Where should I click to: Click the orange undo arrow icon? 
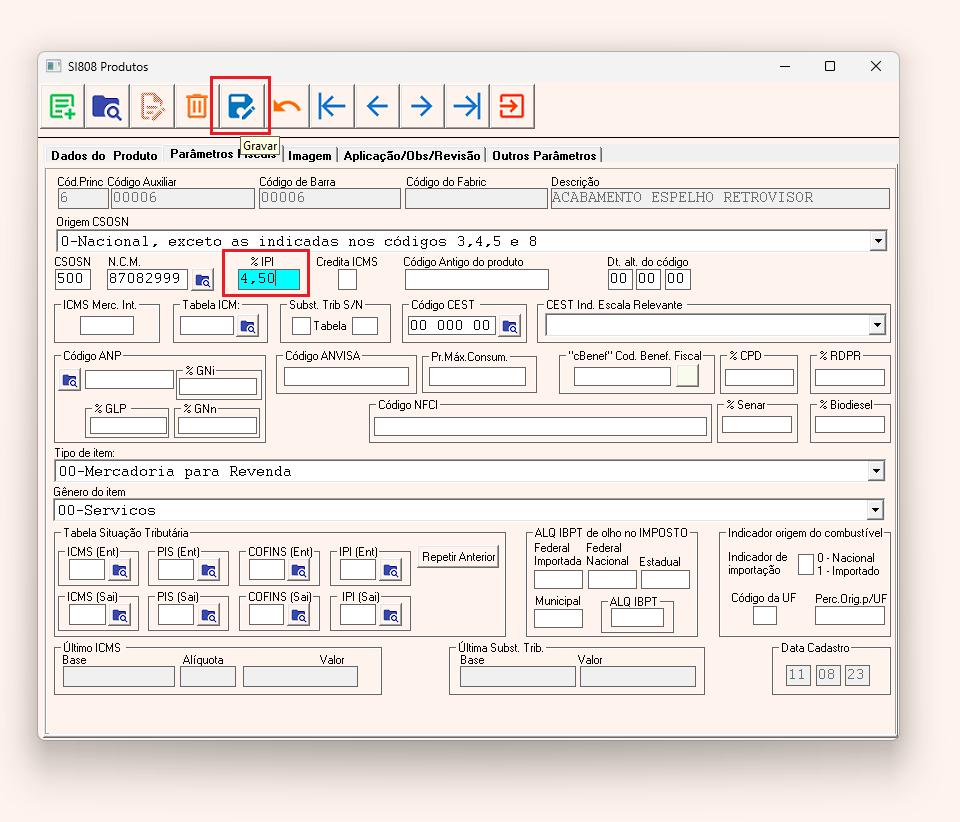[x=287, y=106]
